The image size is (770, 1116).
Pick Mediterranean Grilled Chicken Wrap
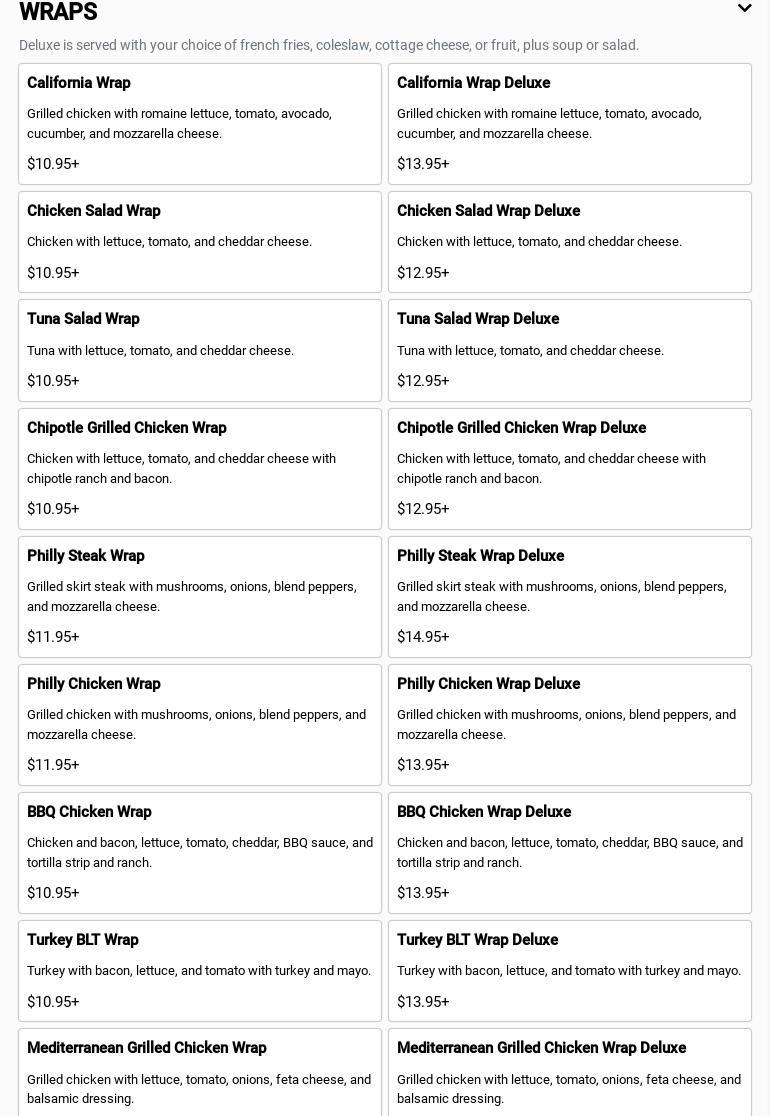(199, 1072)
